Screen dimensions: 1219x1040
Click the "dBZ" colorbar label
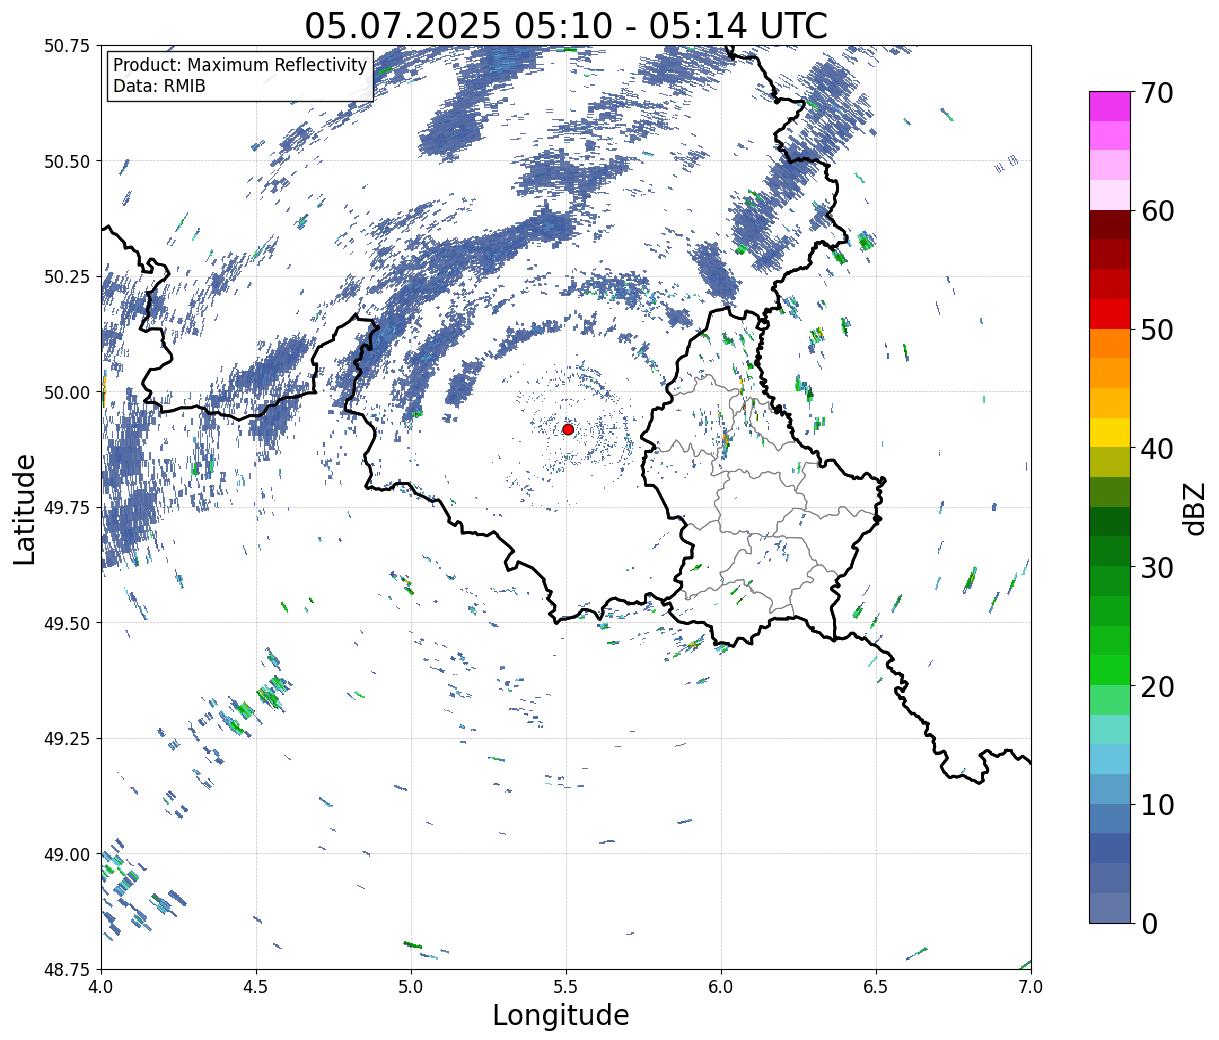pyautogui.click(x=1193, y=508)
